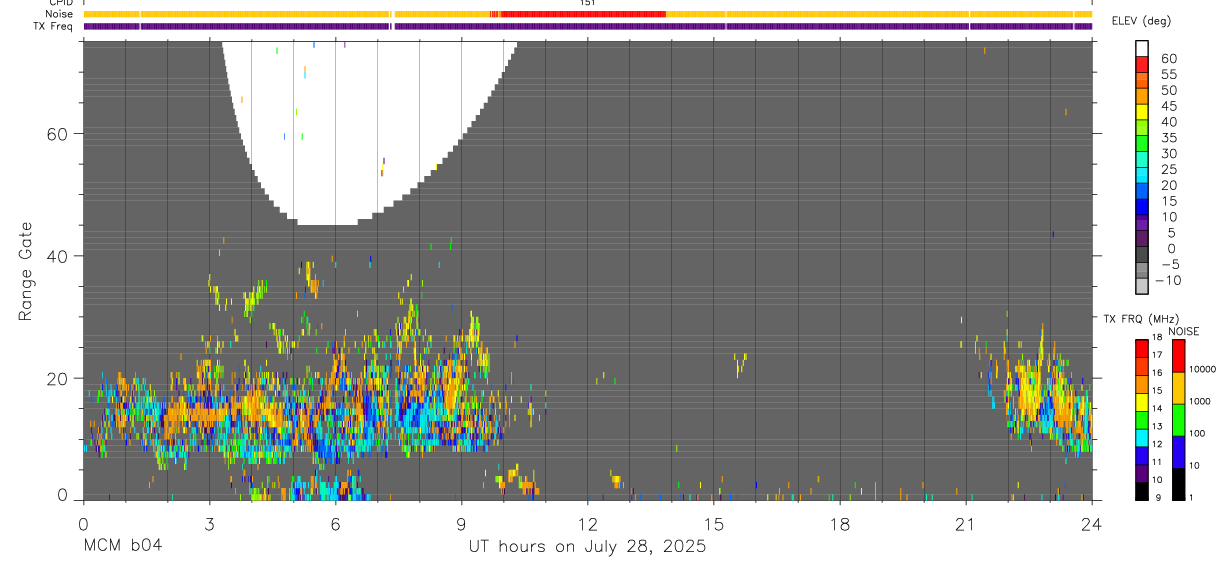Click ELEV legend value "55"
The width and height of the screenshot is (1228, 567).
point(1168,75)
